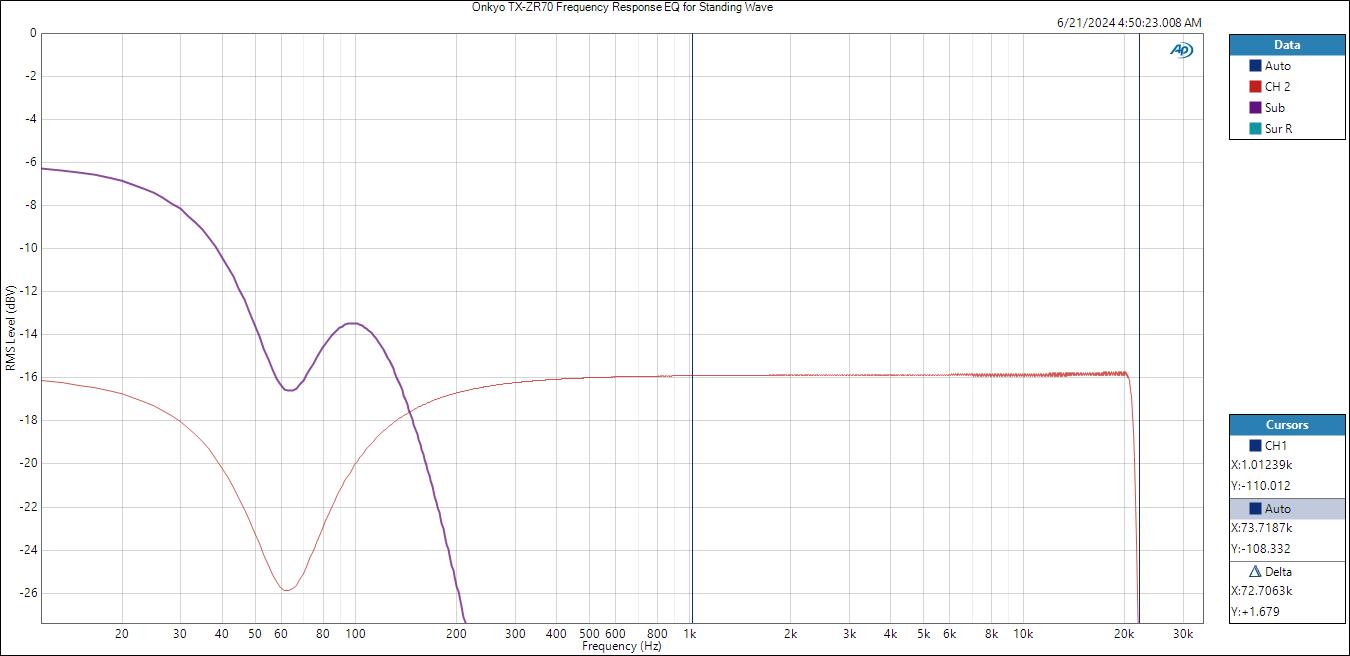Click the CH1 cursor color square

pyautogui.click(x=1255, y=446)
